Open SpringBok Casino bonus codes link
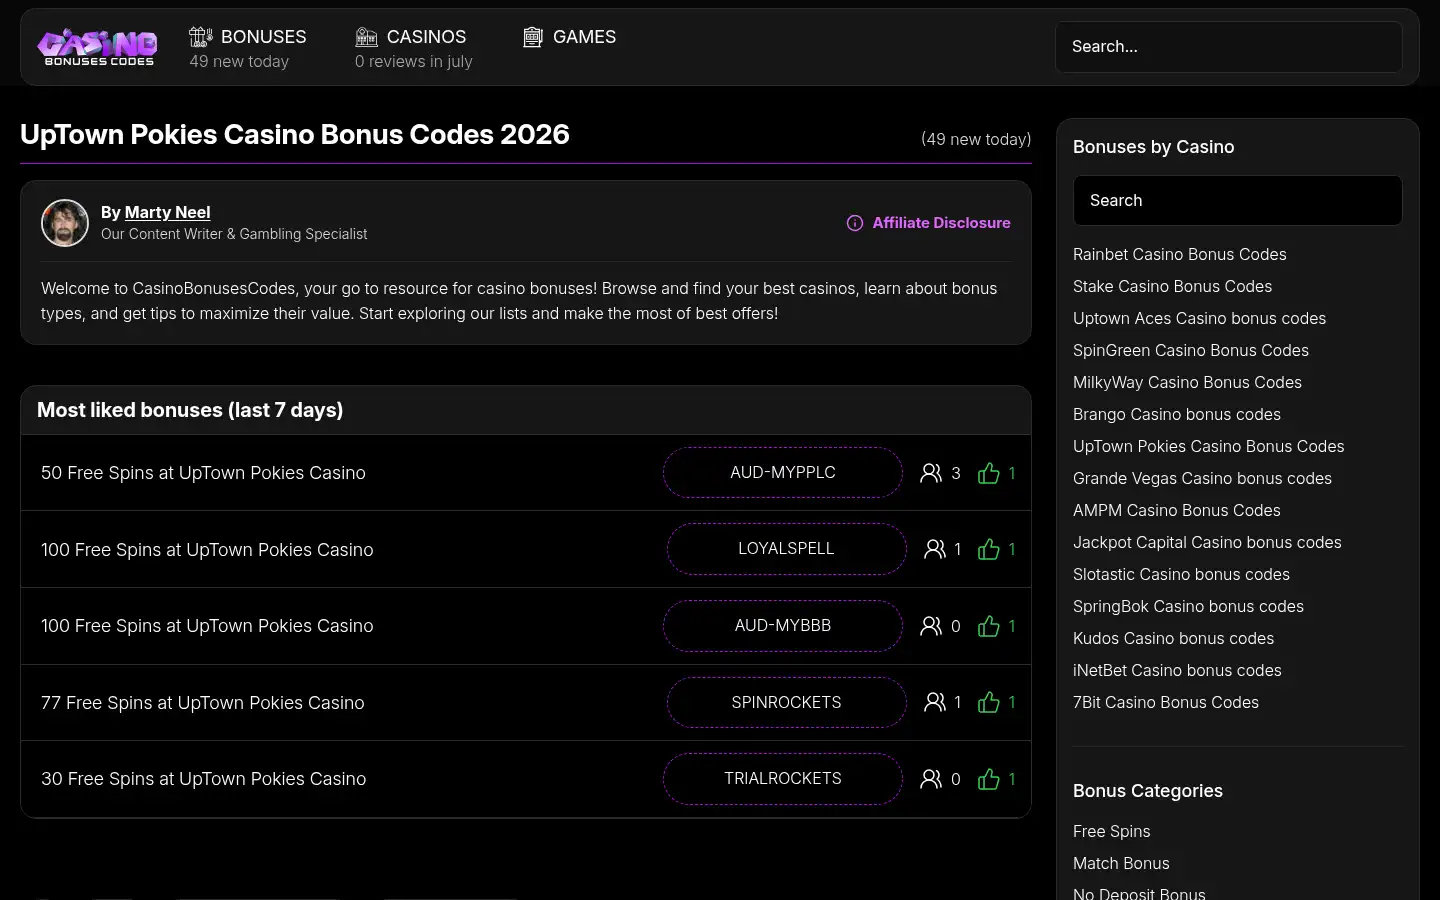The height and width of the screenshot is (900, 1440). [1188, 607]
